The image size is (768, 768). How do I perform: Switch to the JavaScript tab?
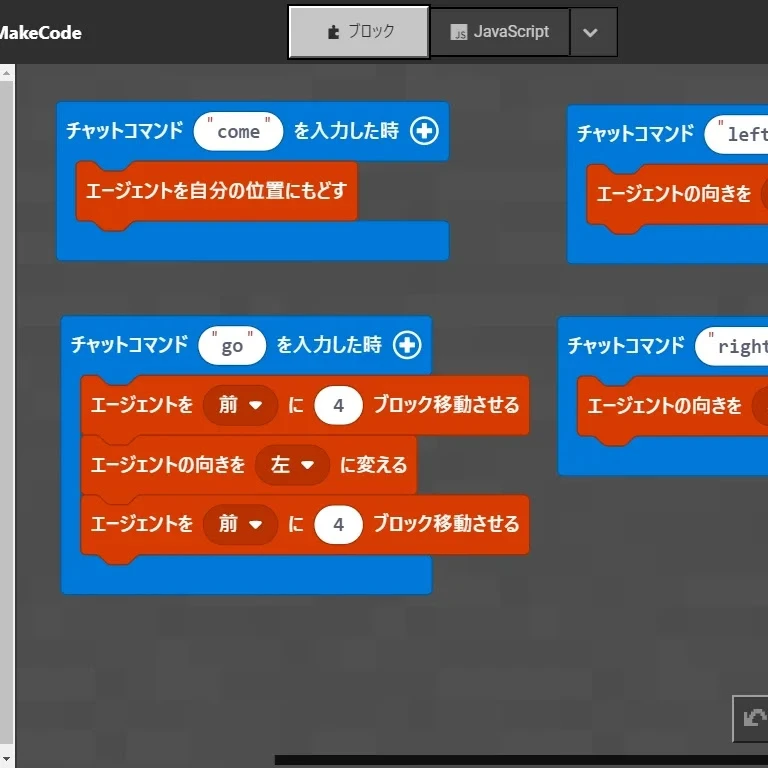pos(500,32)
